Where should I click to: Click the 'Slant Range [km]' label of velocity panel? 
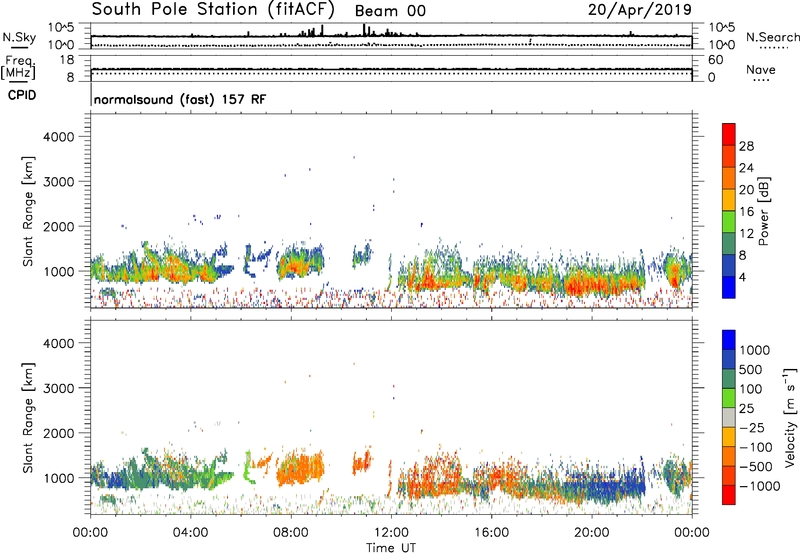(28, 417)
